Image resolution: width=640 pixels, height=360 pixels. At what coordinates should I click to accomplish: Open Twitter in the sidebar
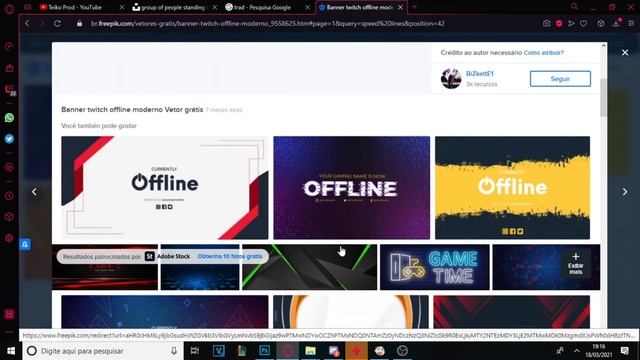tap(9, 139)
